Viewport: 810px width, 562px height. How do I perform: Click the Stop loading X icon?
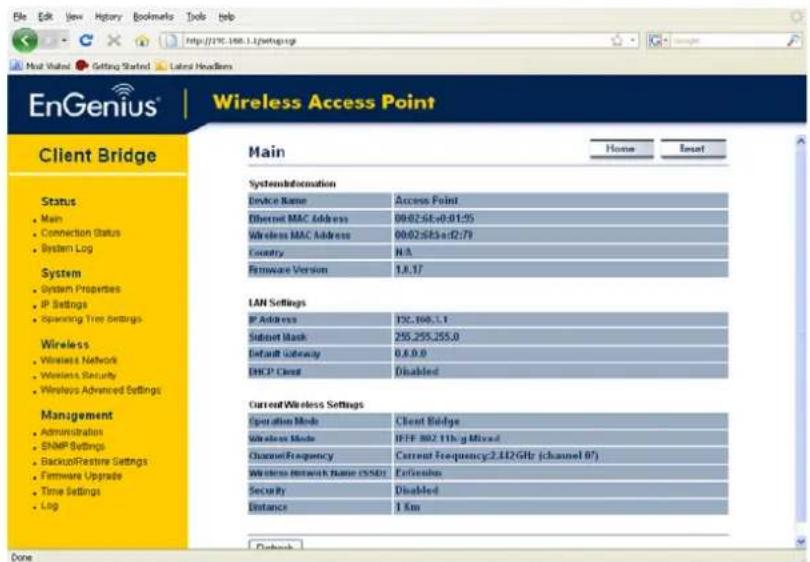coord(114,40)
